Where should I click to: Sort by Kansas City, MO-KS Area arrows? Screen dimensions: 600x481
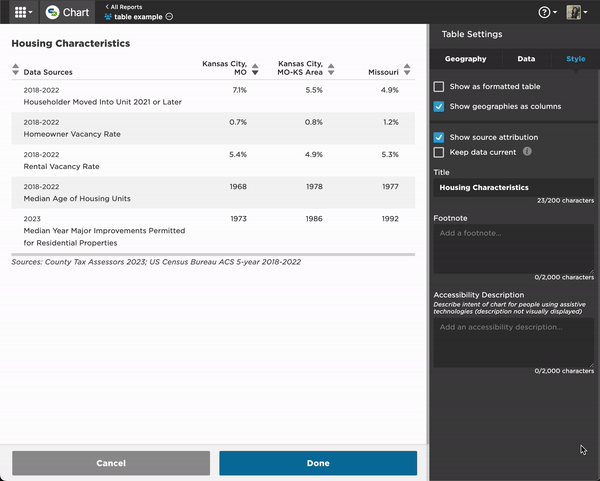331,69
